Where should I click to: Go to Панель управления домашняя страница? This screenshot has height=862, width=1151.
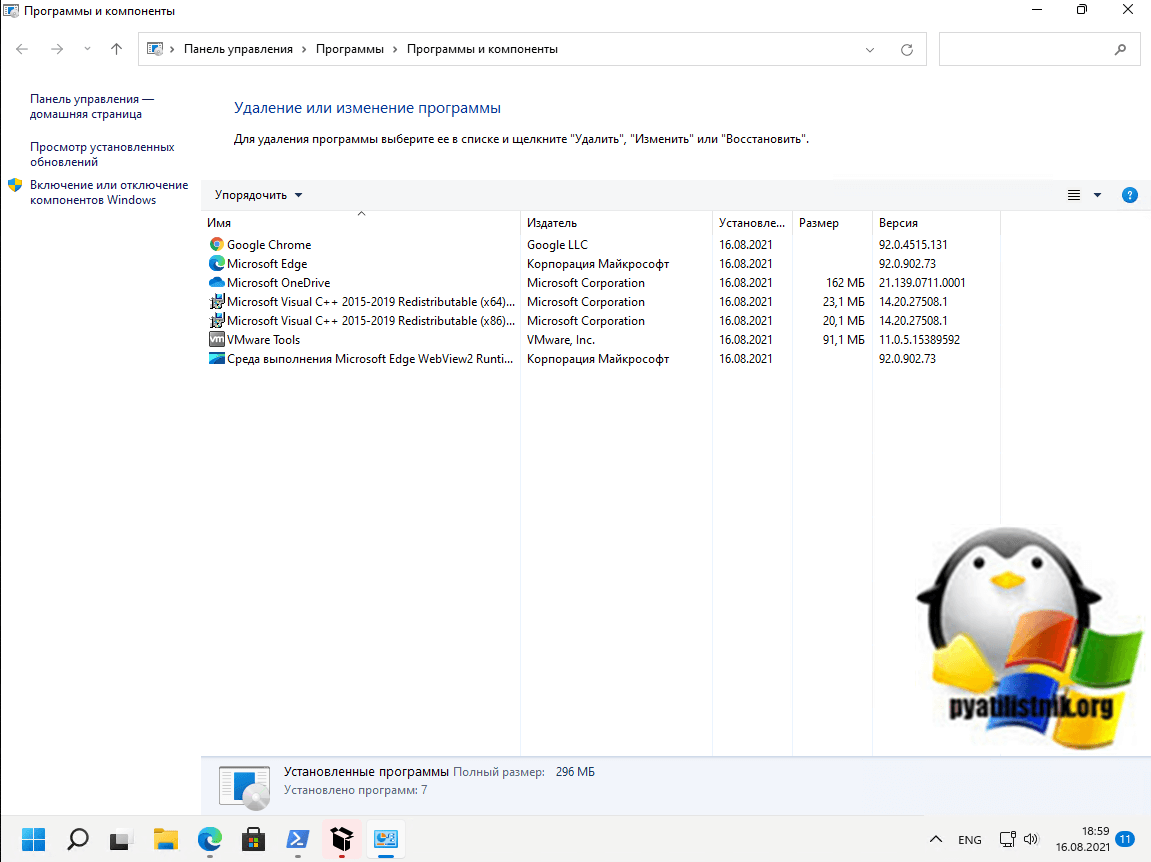(x=92, y=107)
